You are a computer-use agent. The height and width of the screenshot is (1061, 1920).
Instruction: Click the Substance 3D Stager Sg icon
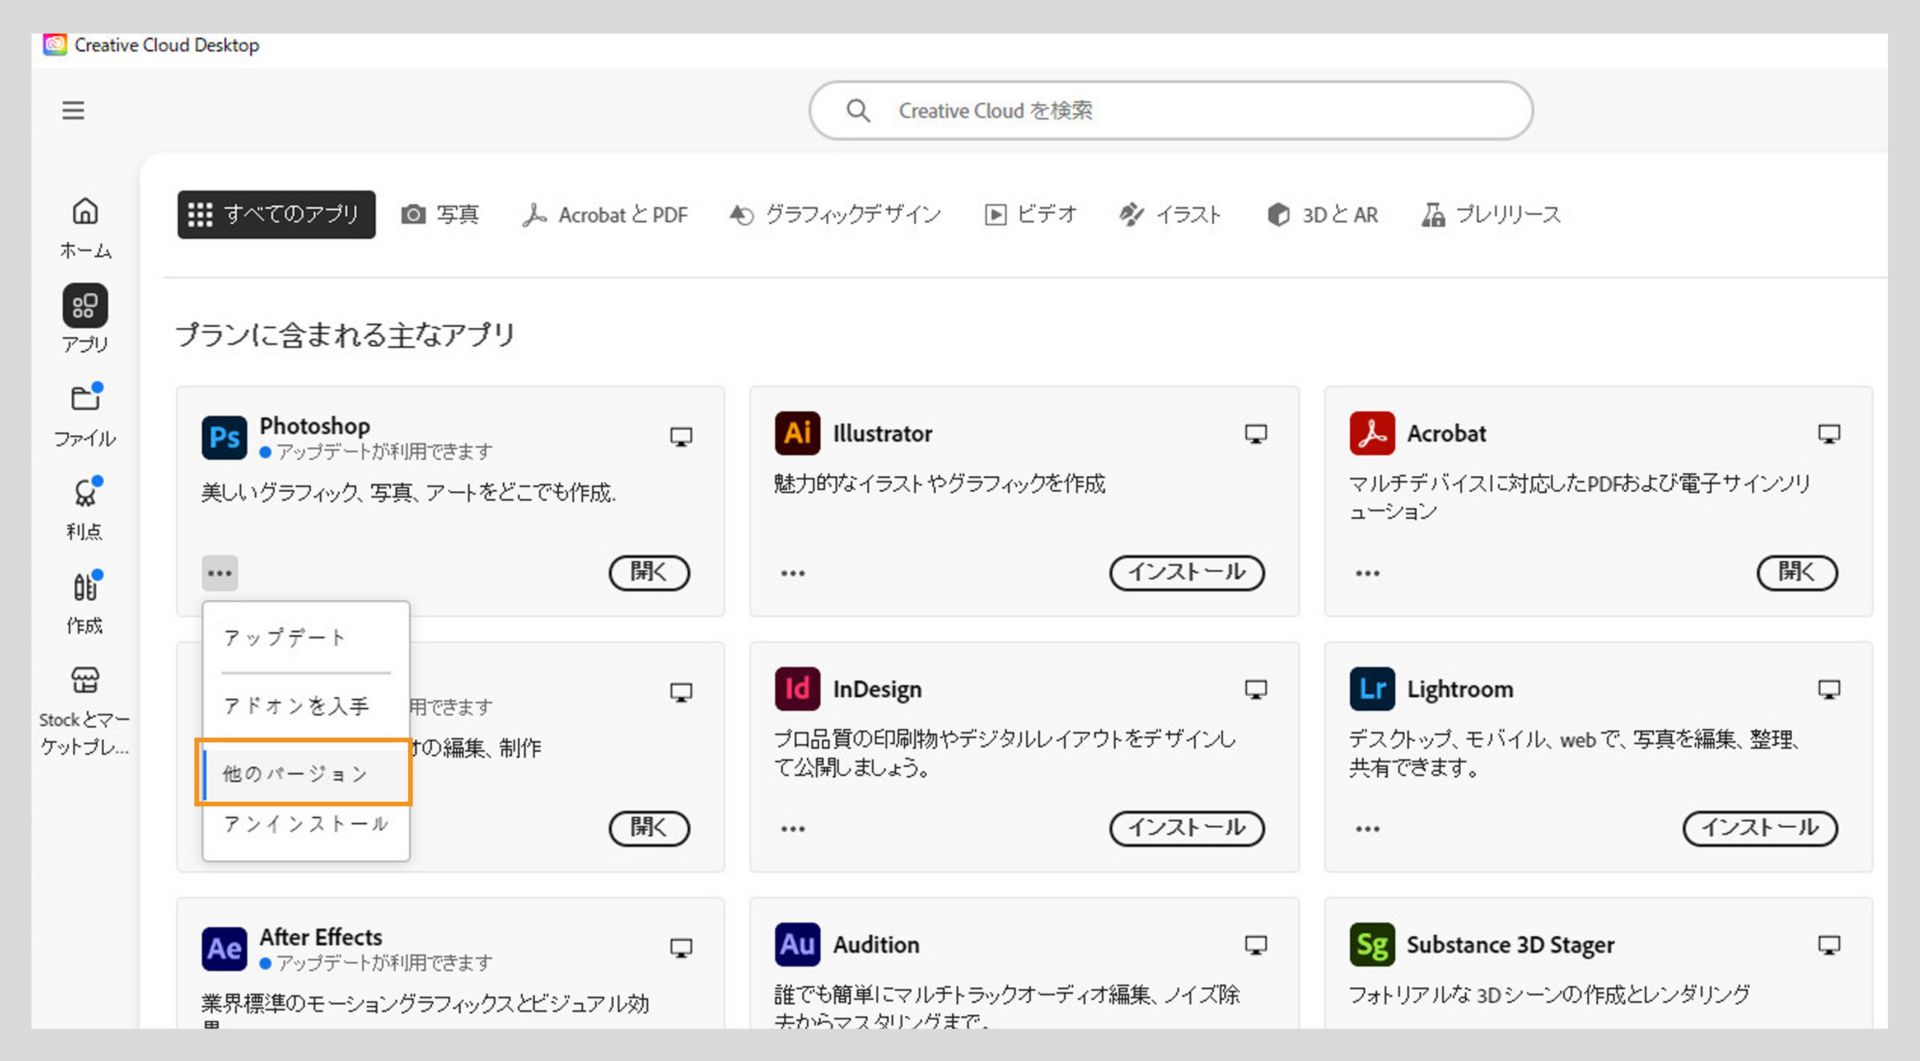[x=1372, y=944]
